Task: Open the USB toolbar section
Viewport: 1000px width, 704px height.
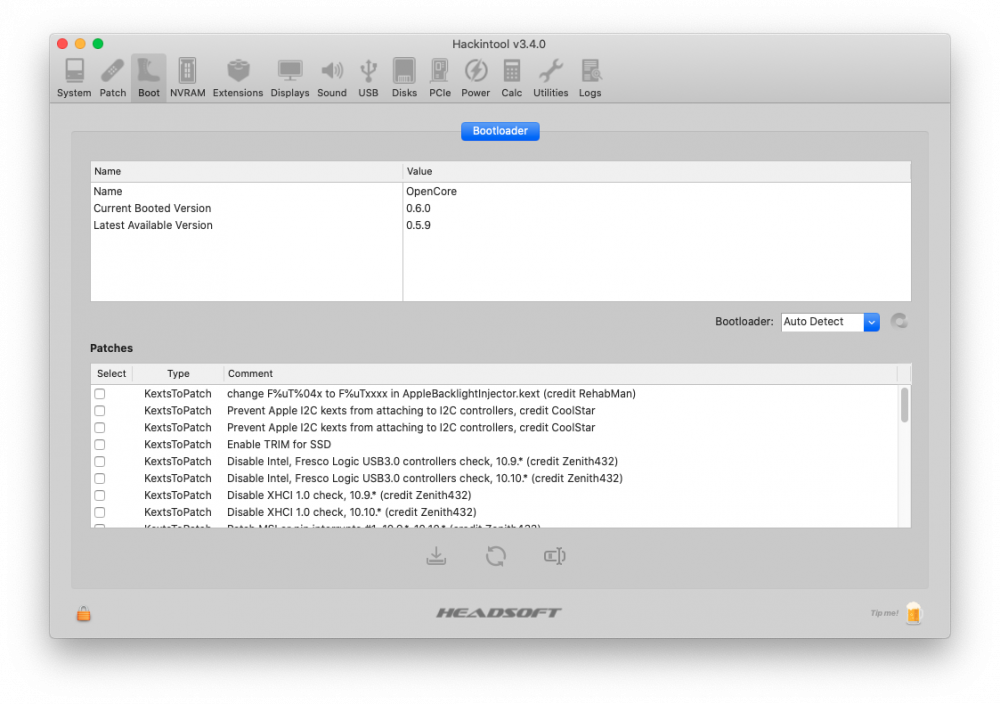Action: click(368, 78)
